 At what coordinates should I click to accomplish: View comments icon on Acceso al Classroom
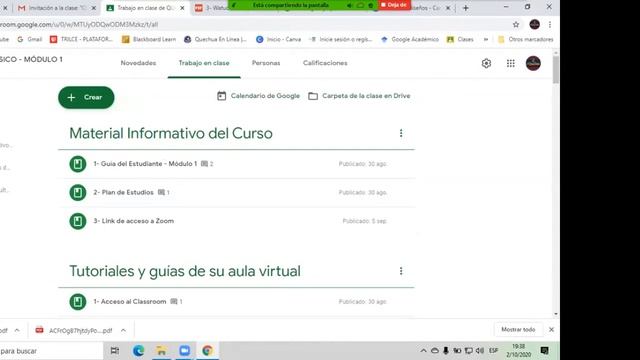pos(174,302)
